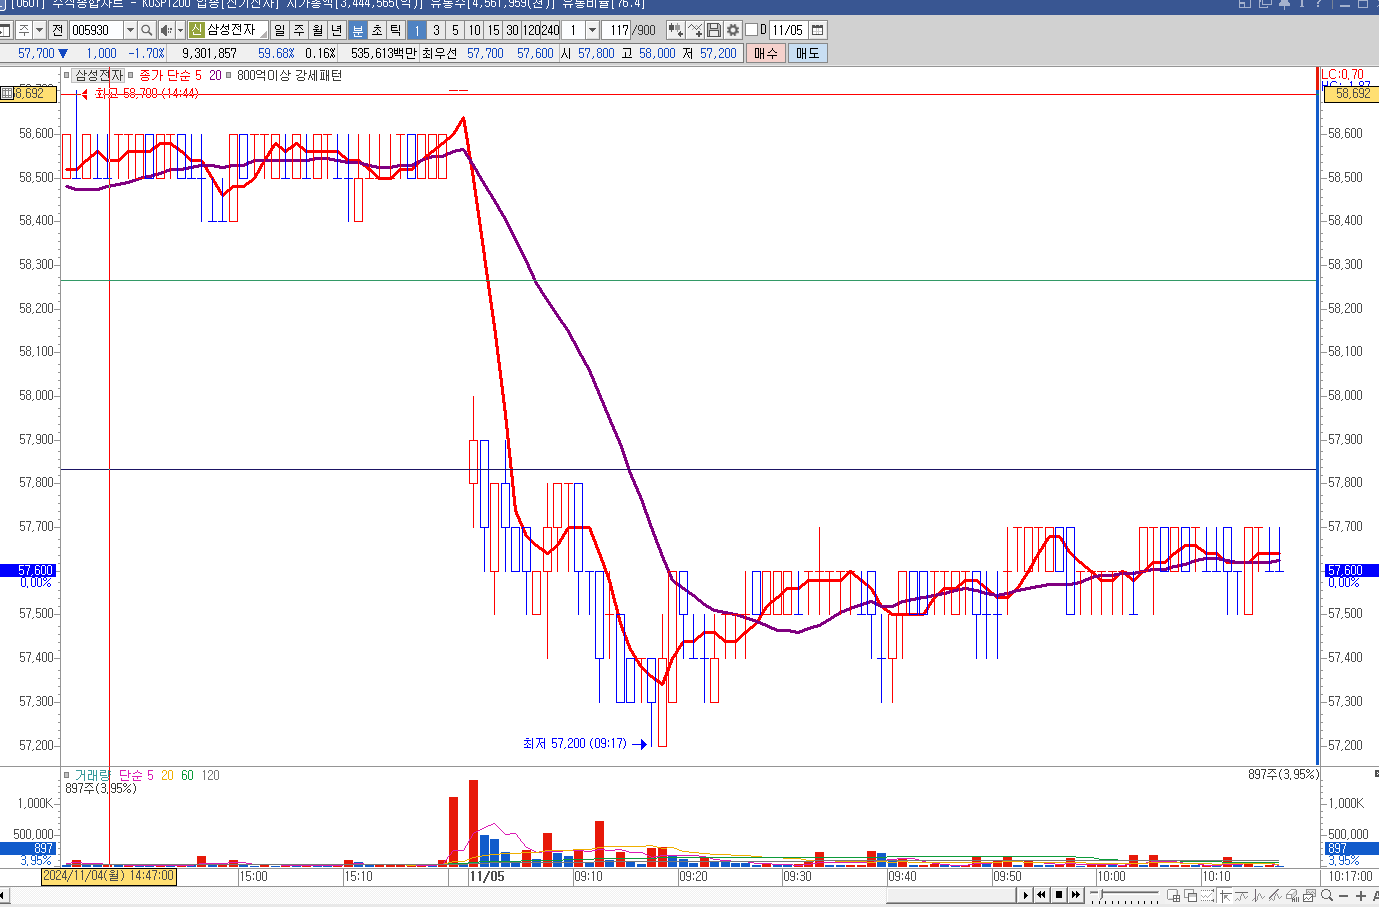Click the date input field 11/05
This screenshot has height=907, width=1379.
point(788,30)
